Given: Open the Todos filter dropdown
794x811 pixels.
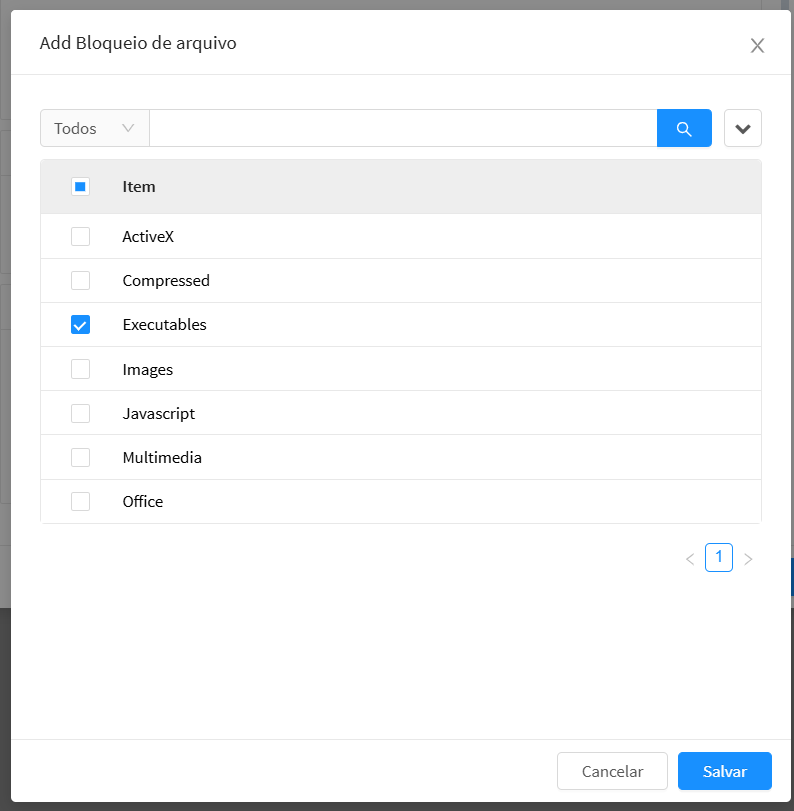Looking at the screenshot, I should click(95, 129).
